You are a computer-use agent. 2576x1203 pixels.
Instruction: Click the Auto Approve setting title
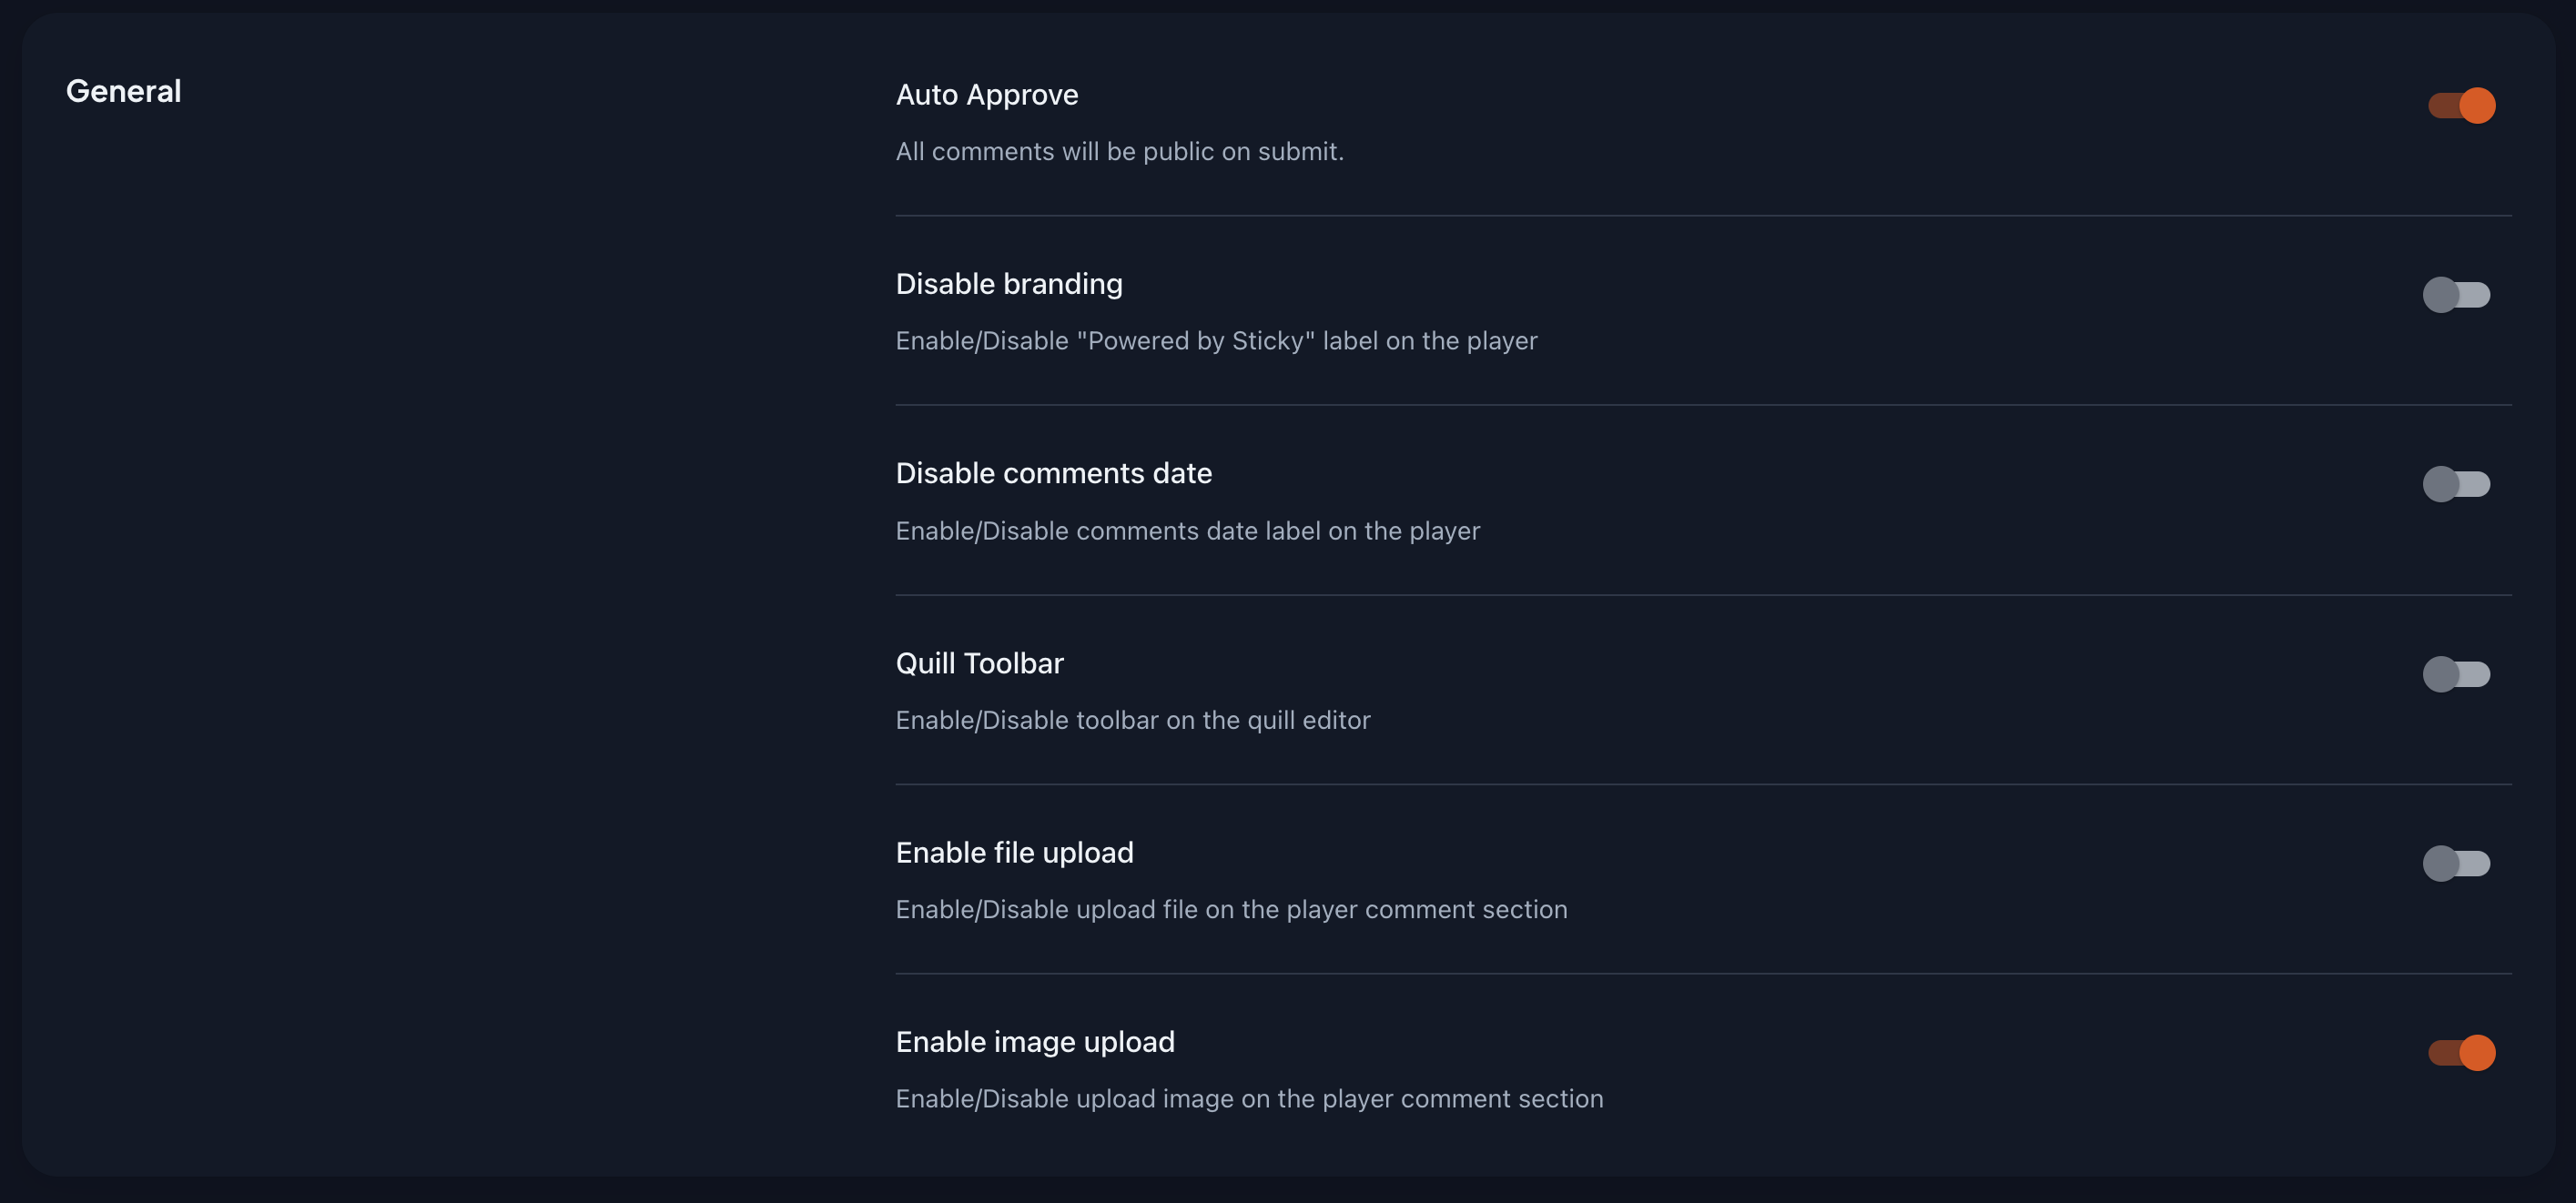point(987,95)
